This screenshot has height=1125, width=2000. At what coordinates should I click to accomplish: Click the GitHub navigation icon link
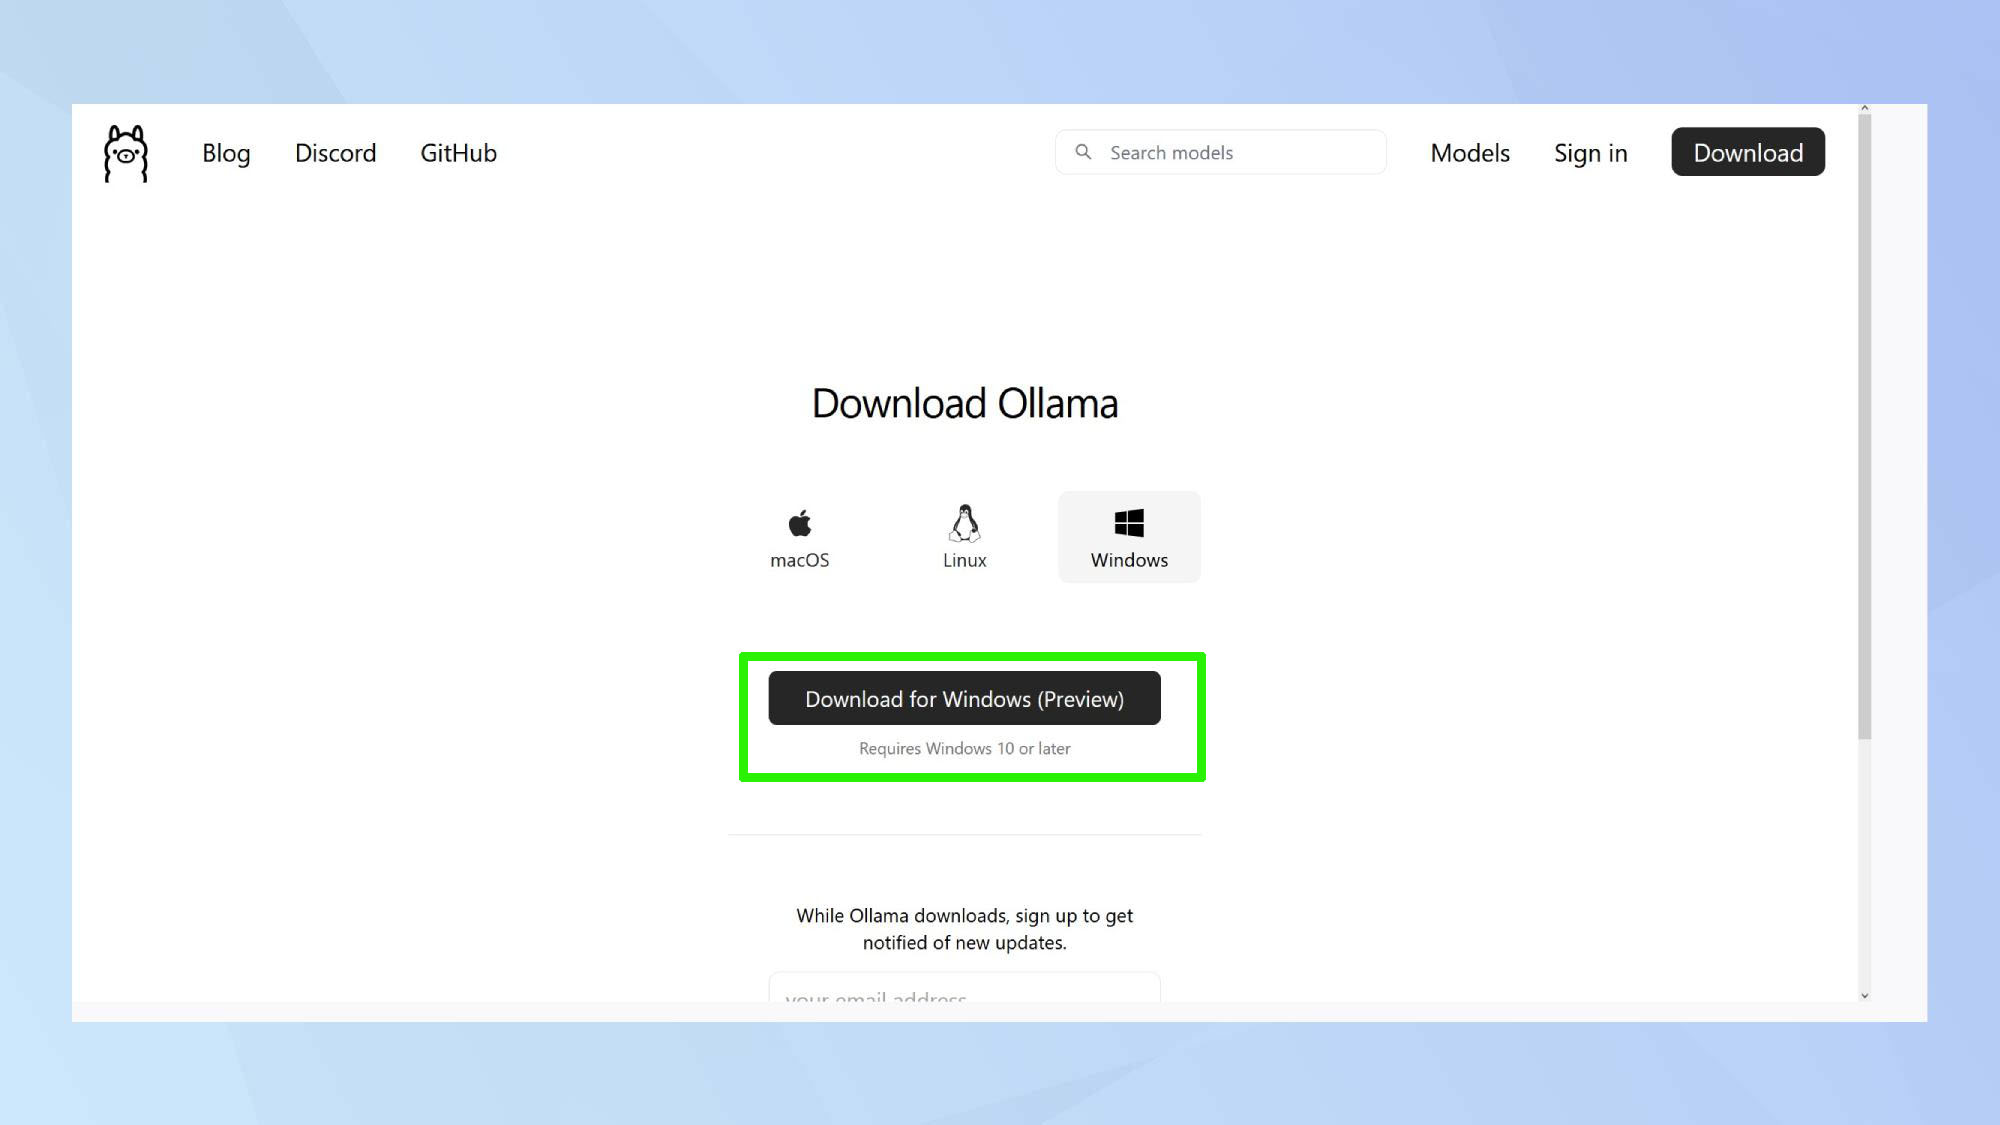coord(460,152)
